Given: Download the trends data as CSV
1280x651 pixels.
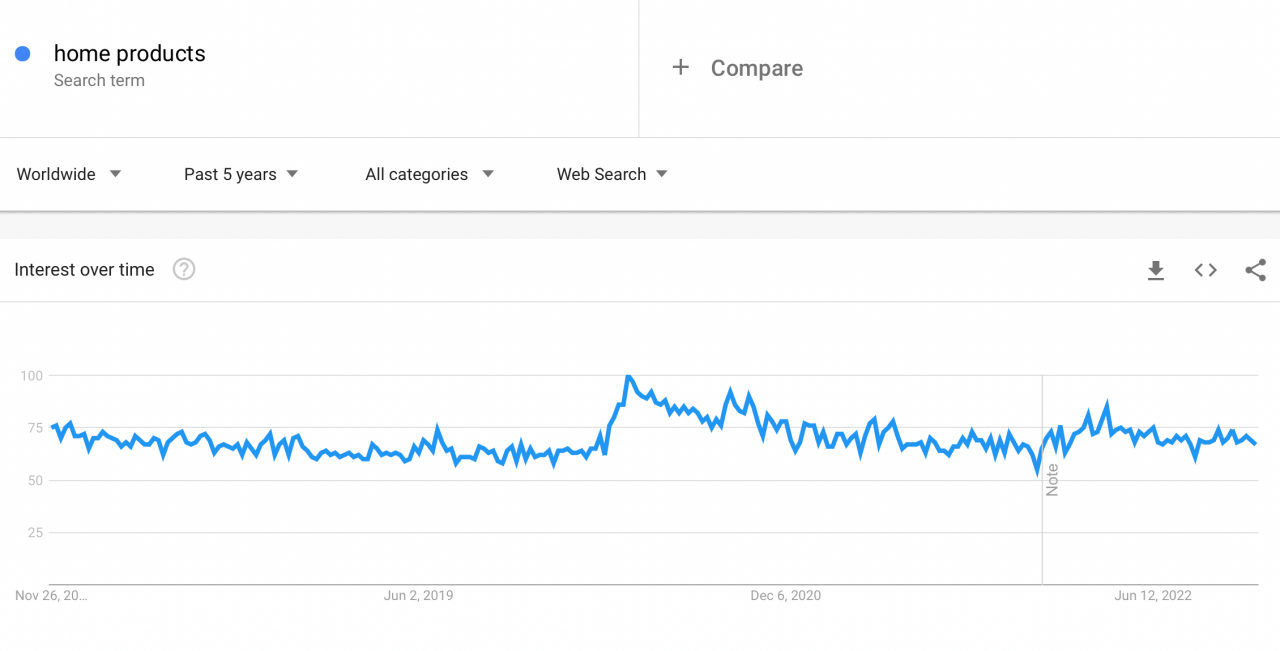Looking at the screenshot, I should [x=1155, y=270].
